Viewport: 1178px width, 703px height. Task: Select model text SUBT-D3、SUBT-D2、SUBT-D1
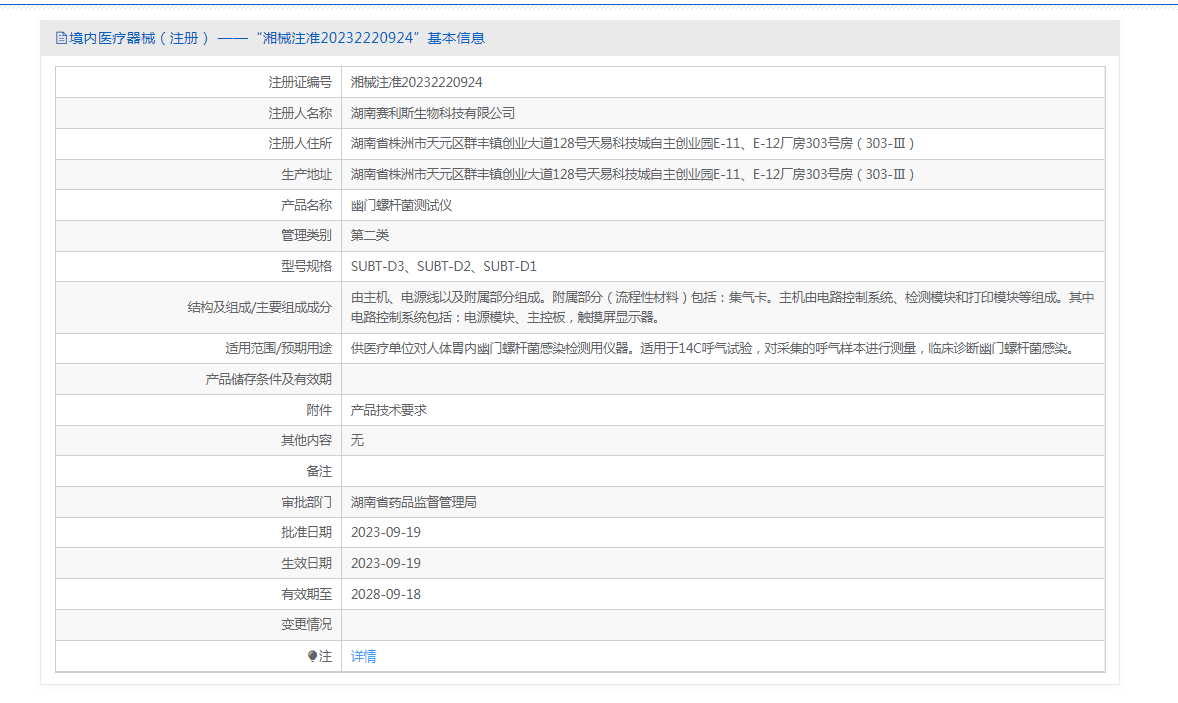[443, 266]
